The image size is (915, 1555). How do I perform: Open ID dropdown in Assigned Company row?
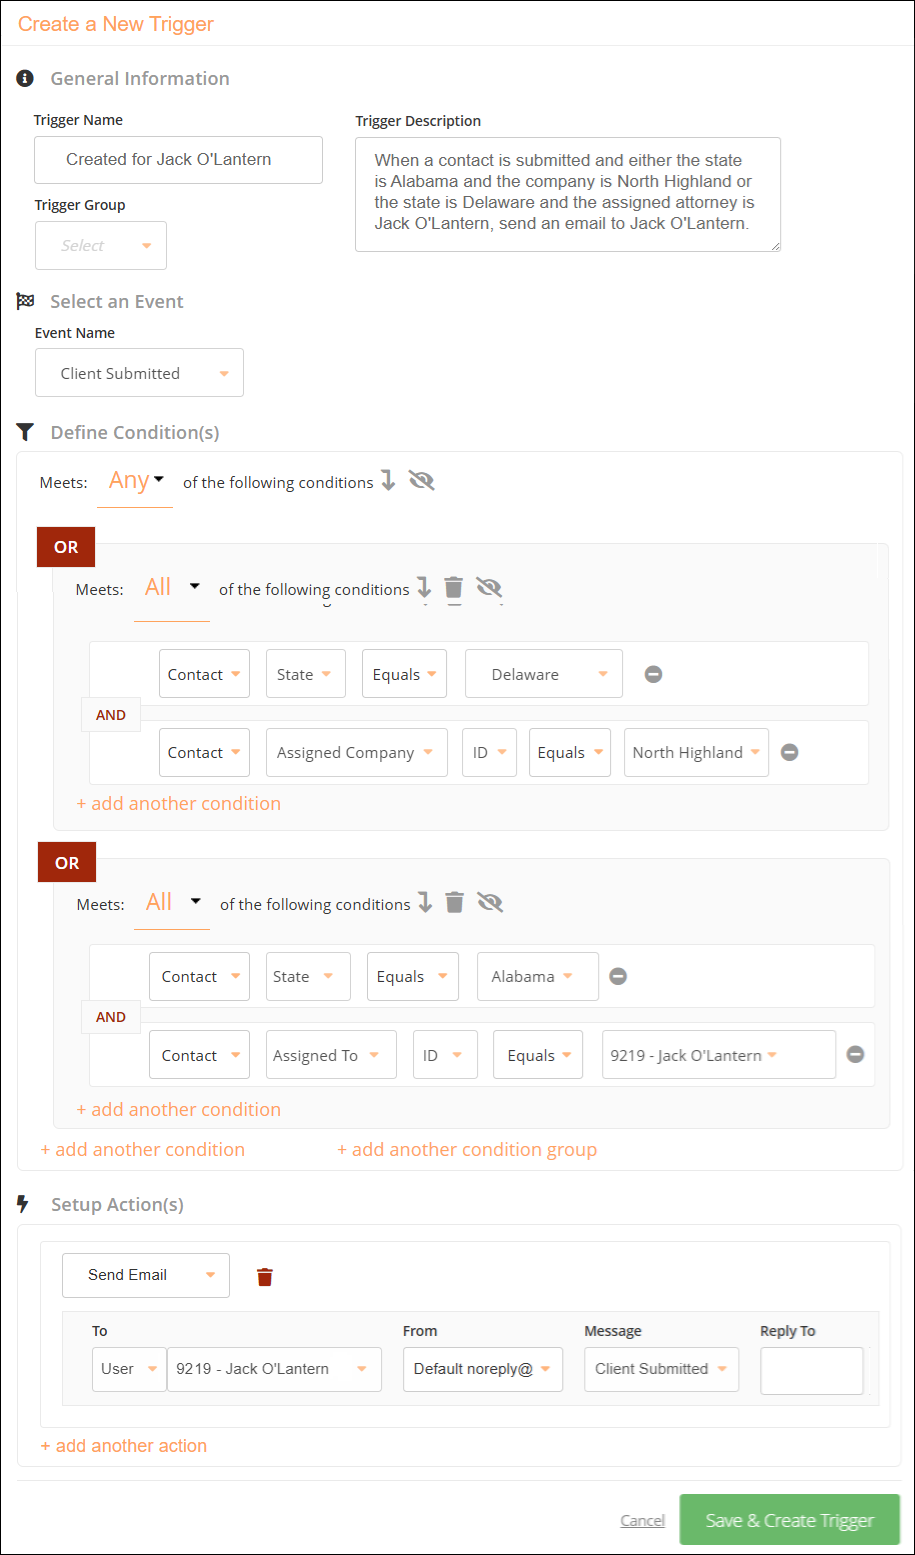click(488, 753)
